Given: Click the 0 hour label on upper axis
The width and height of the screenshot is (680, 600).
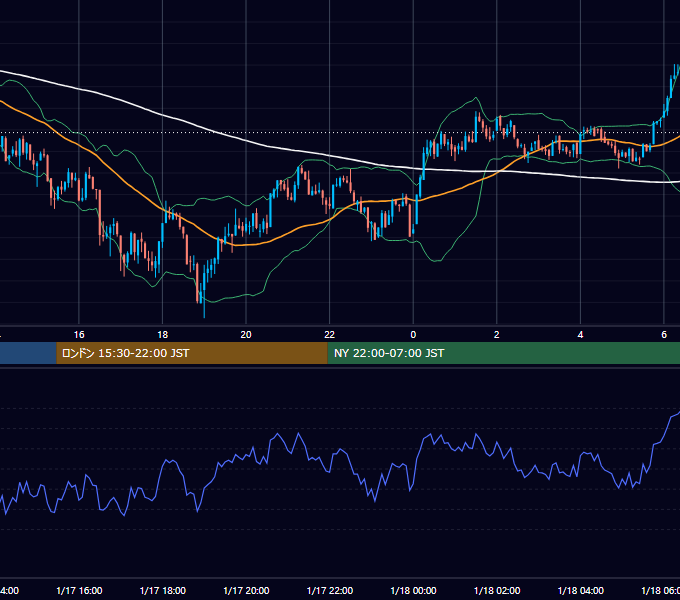Looking at the screenshot, I should (x=413, y=335).
